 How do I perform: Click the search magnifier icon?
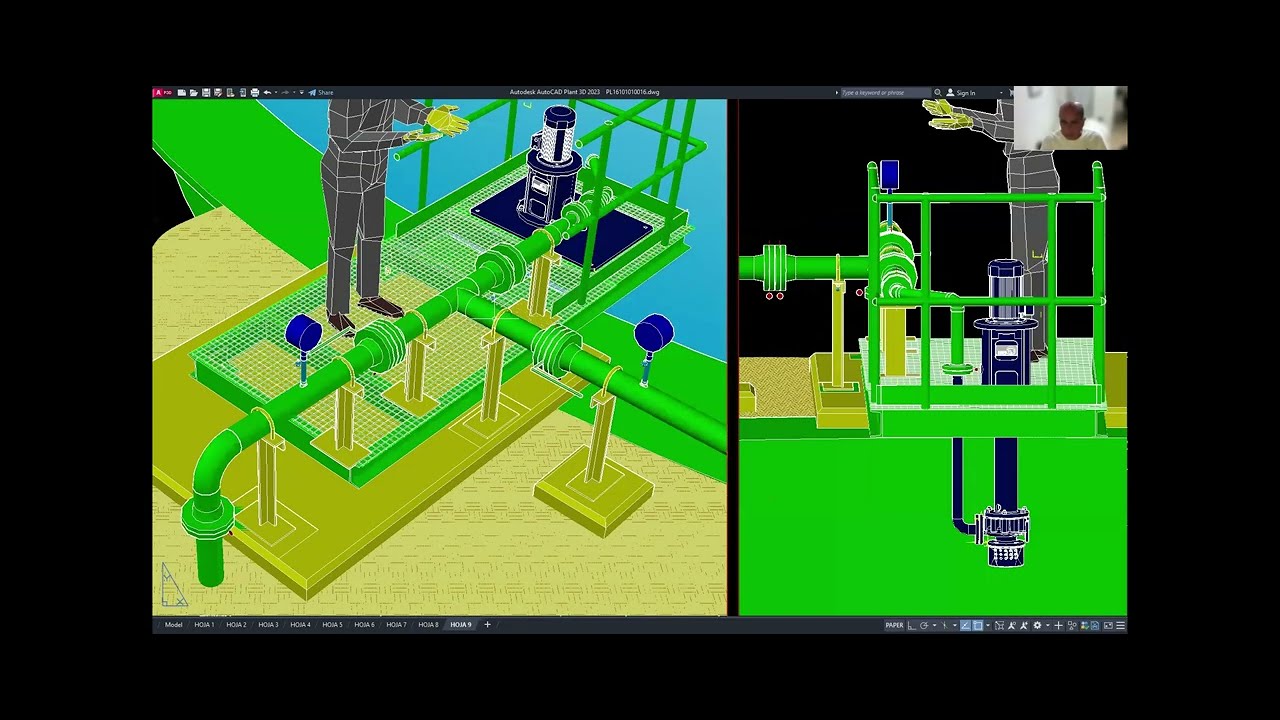pyautogui.click(x=937, y=92)
